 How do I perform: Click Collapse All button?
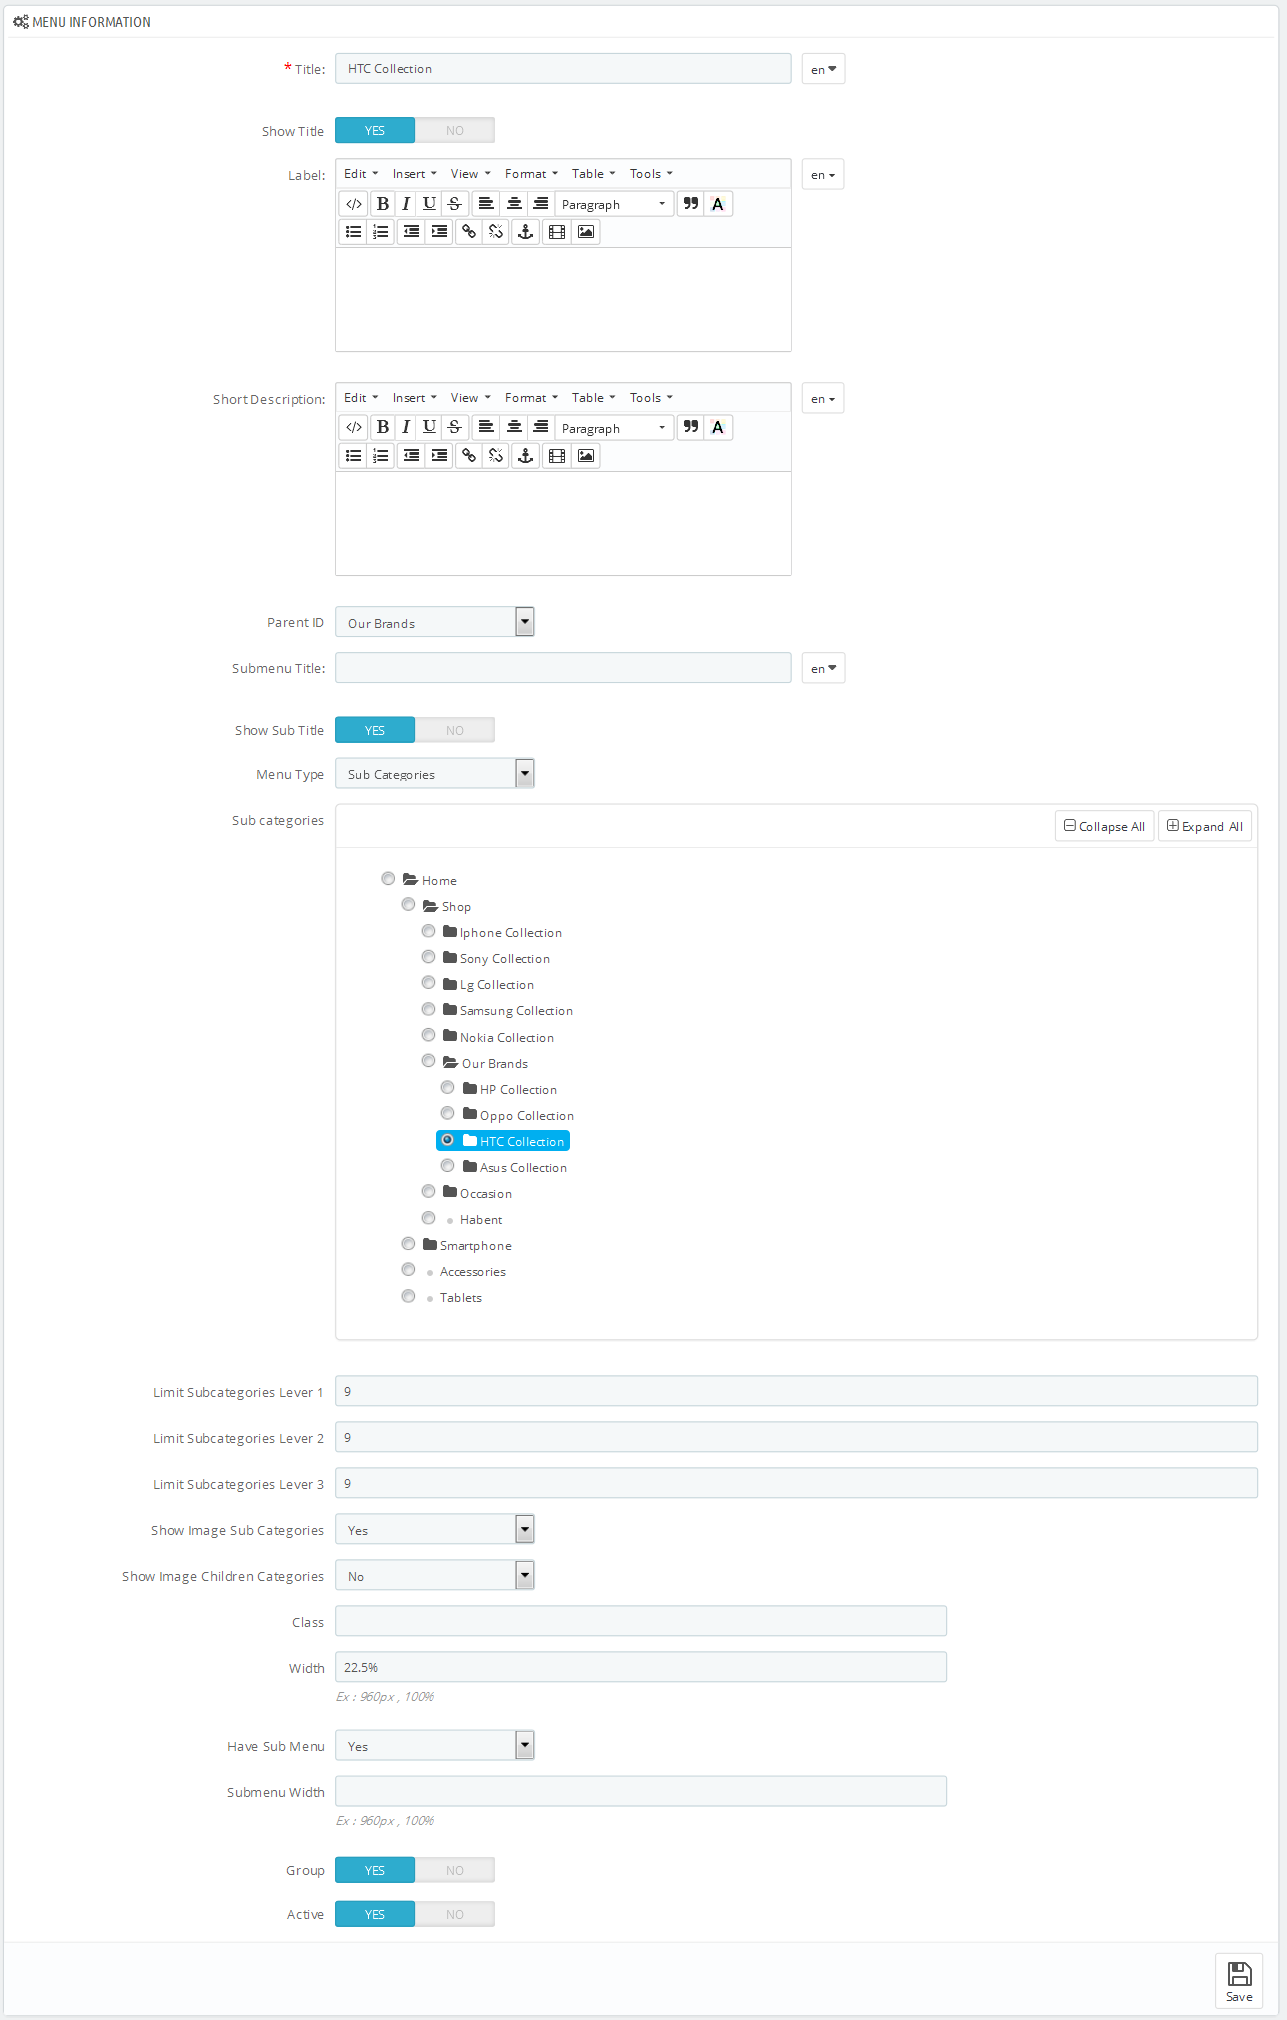click(1104, 827)
